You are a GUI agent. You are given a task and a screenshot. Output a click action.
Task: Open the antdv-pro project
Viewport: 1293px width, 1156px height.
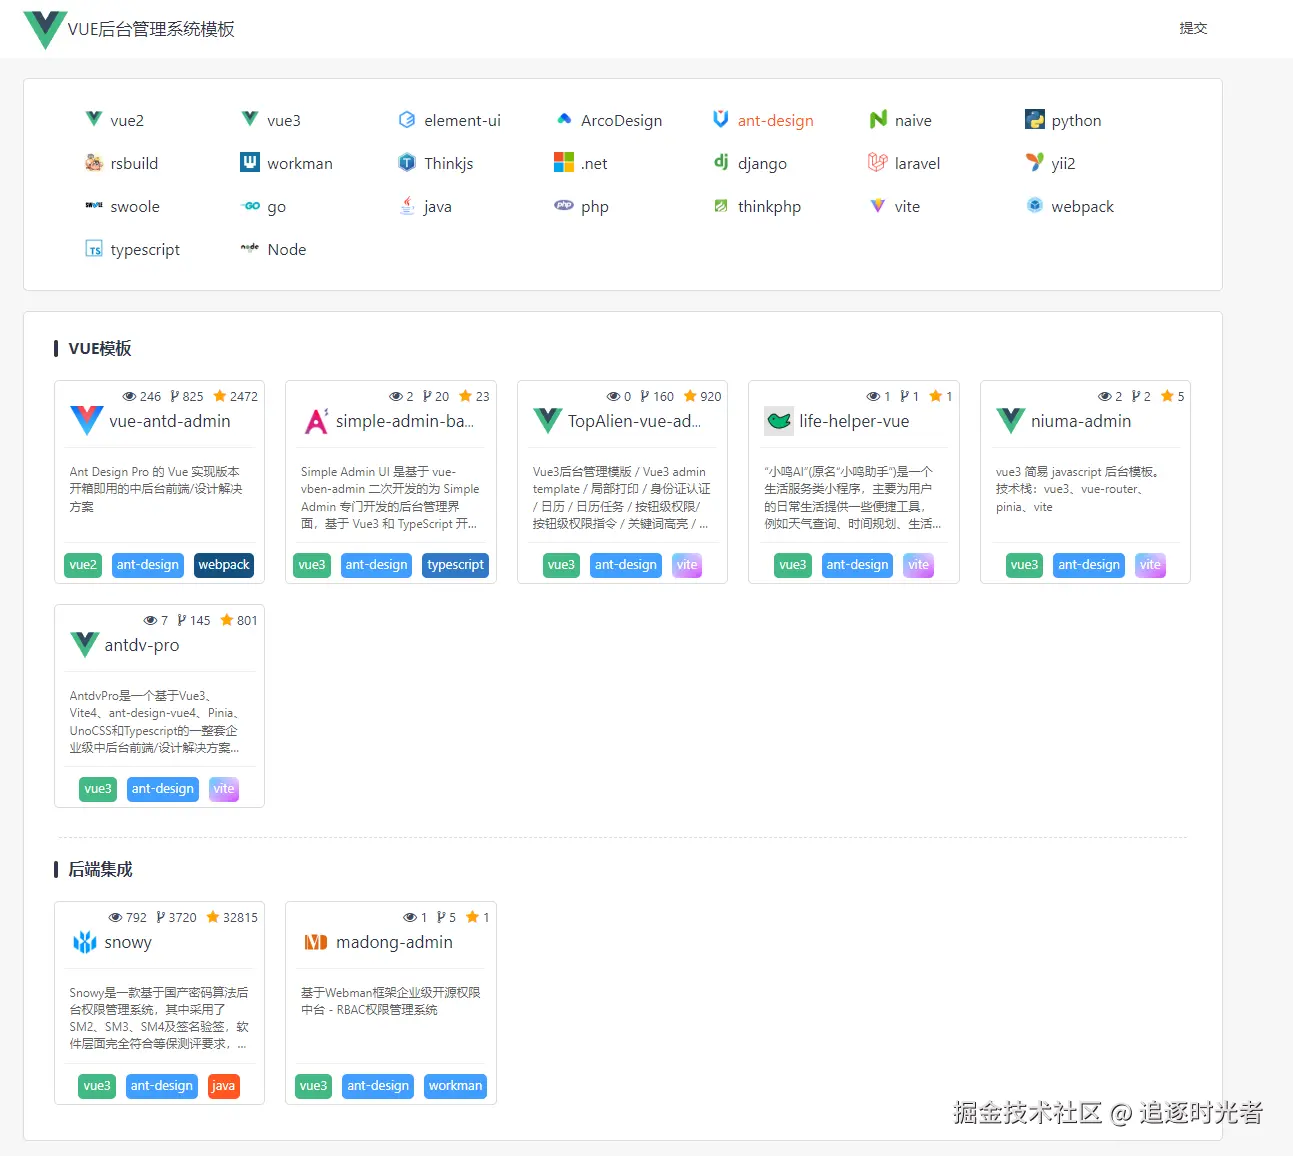pyautogui.click(x=142, y=645)
